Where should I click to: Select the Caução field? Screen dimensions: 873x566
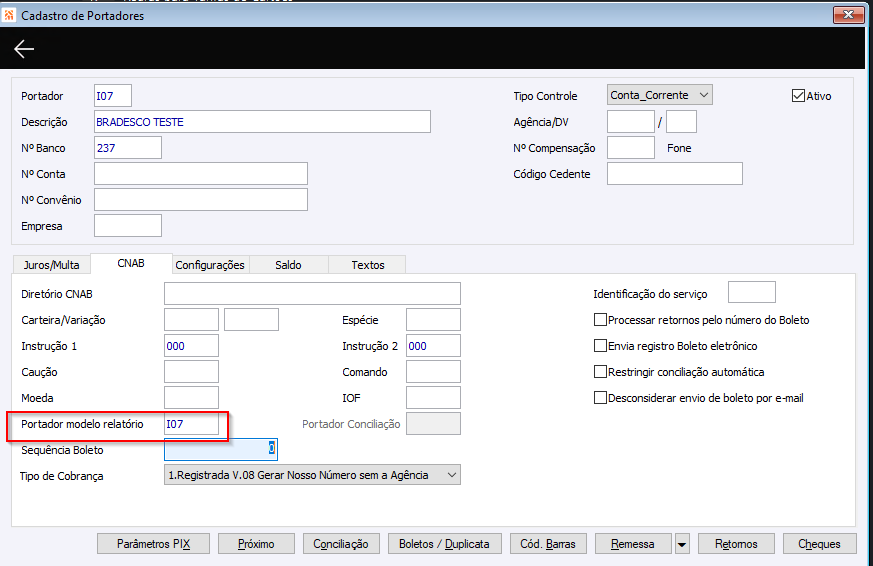192,372
